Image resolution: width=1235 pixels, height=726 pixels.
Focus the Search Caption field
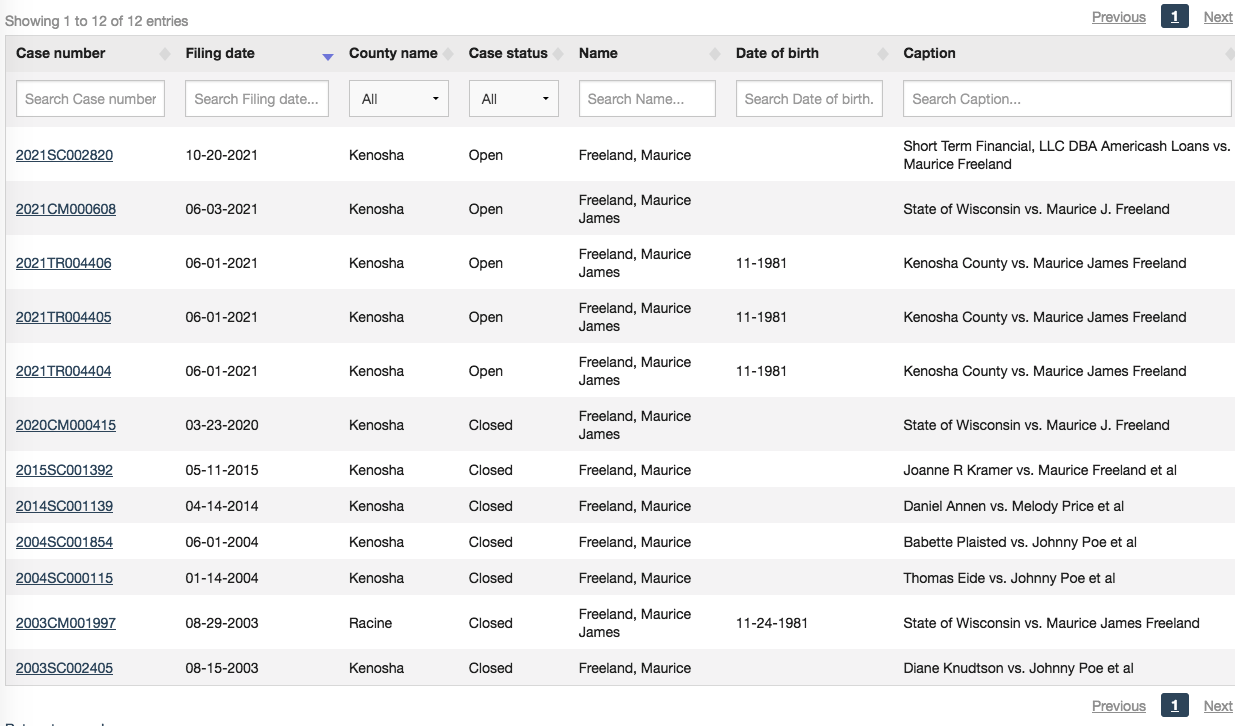click(1067, 99)
